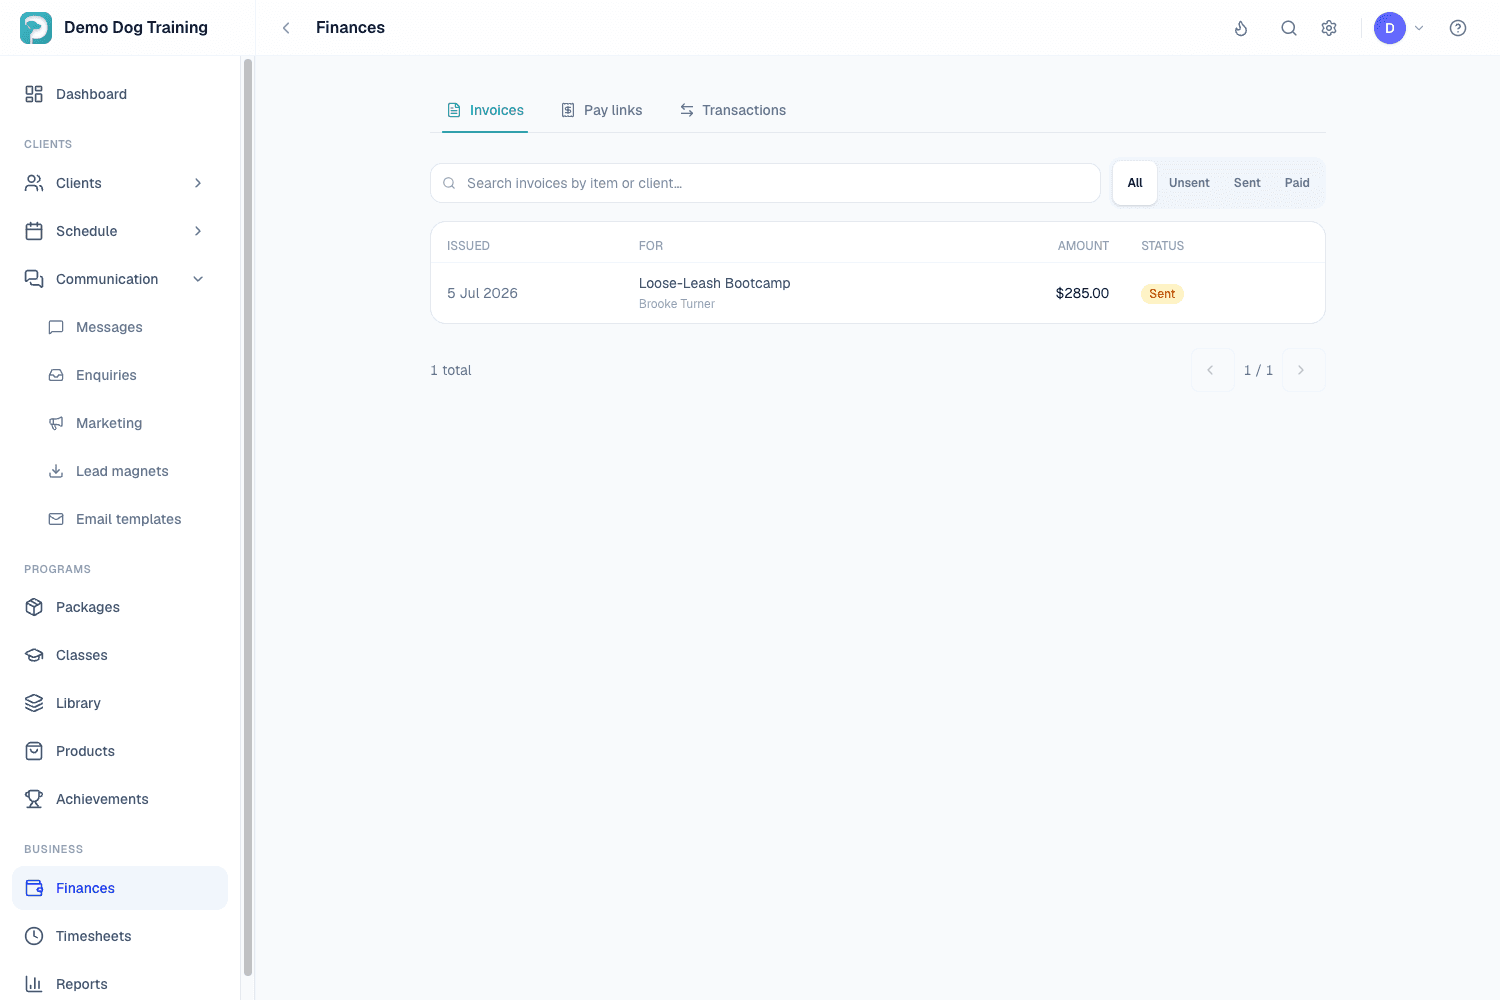Open the account dropdown chevron

[1419, 28]
